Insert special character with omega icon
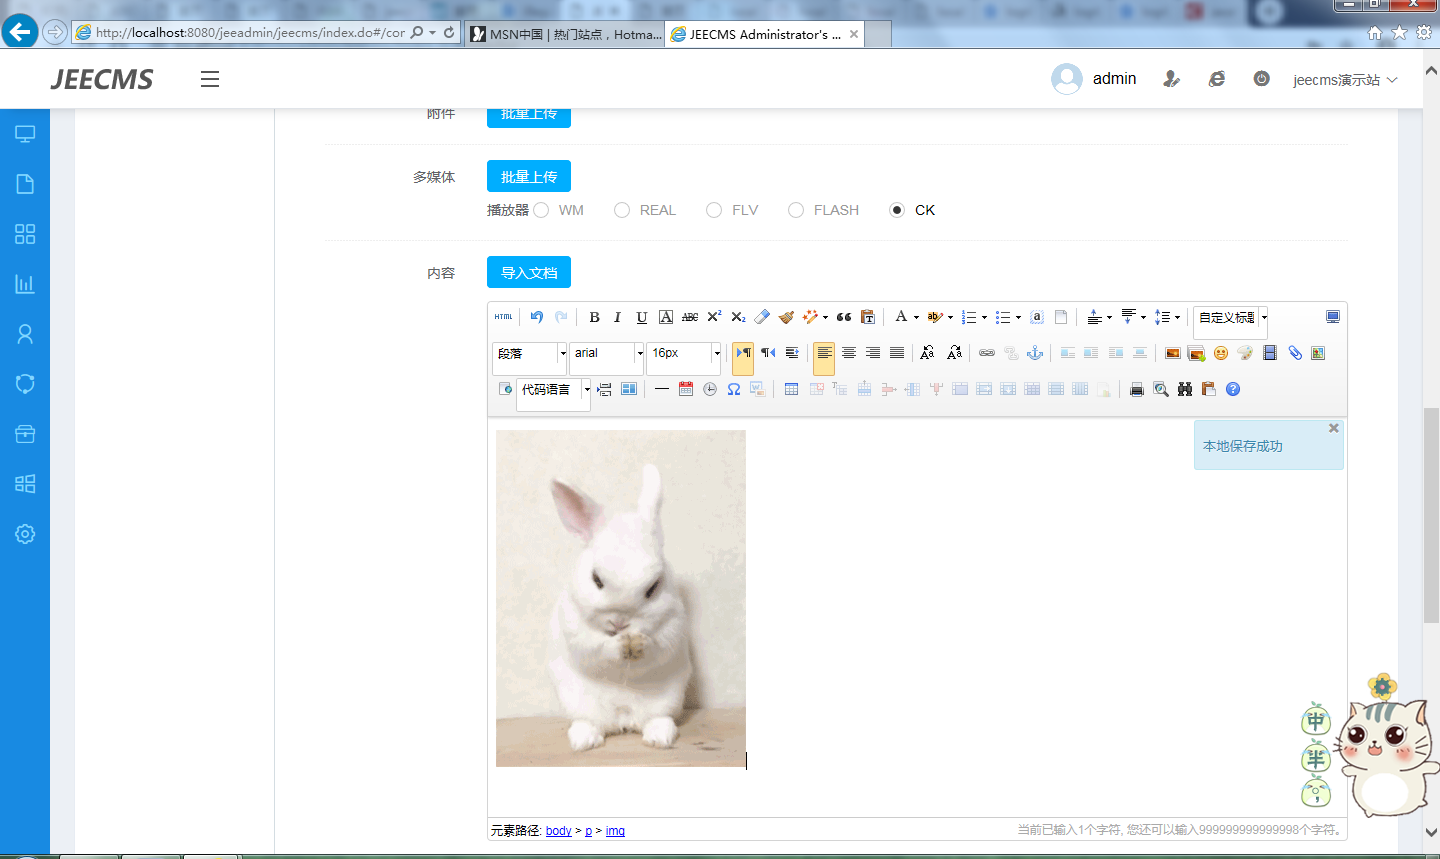 point(734,389)
